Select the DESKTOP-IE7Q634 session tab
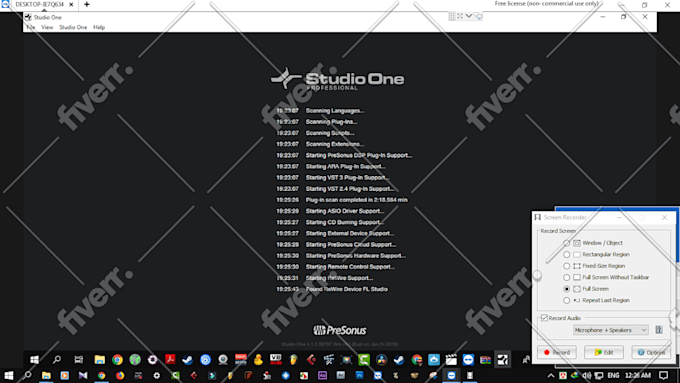Viewport: 680px width, 383px height. tap(39, 4)
